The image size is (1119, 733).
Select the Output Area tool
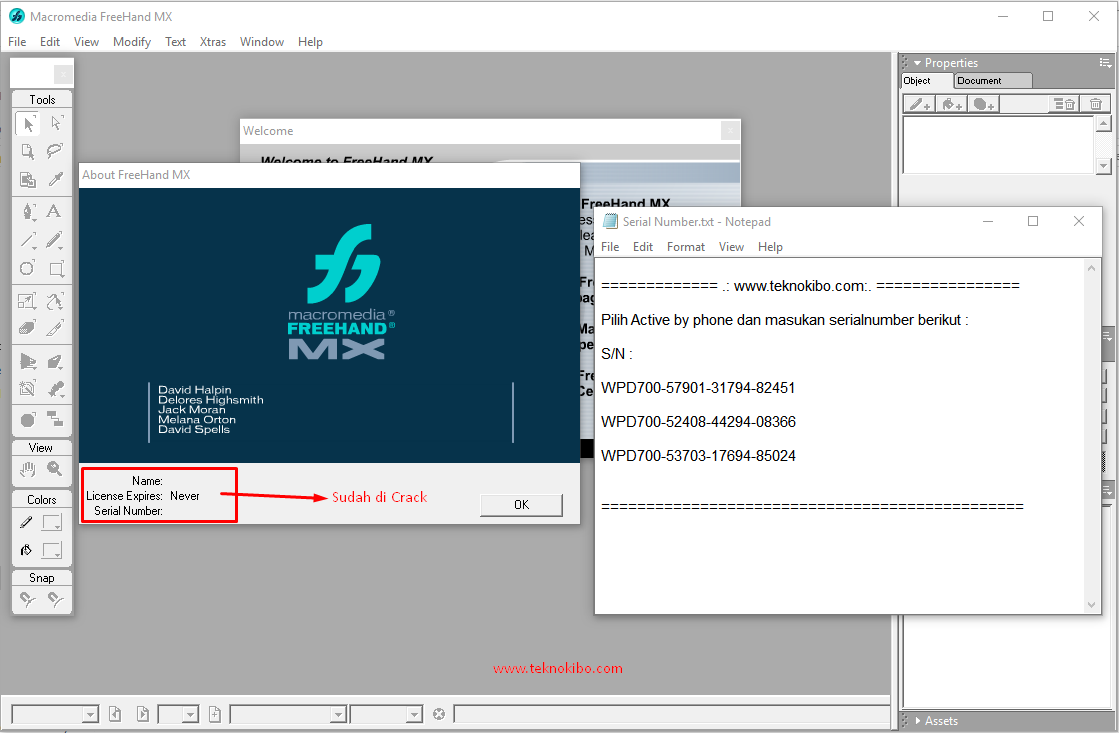coord(28,179)
